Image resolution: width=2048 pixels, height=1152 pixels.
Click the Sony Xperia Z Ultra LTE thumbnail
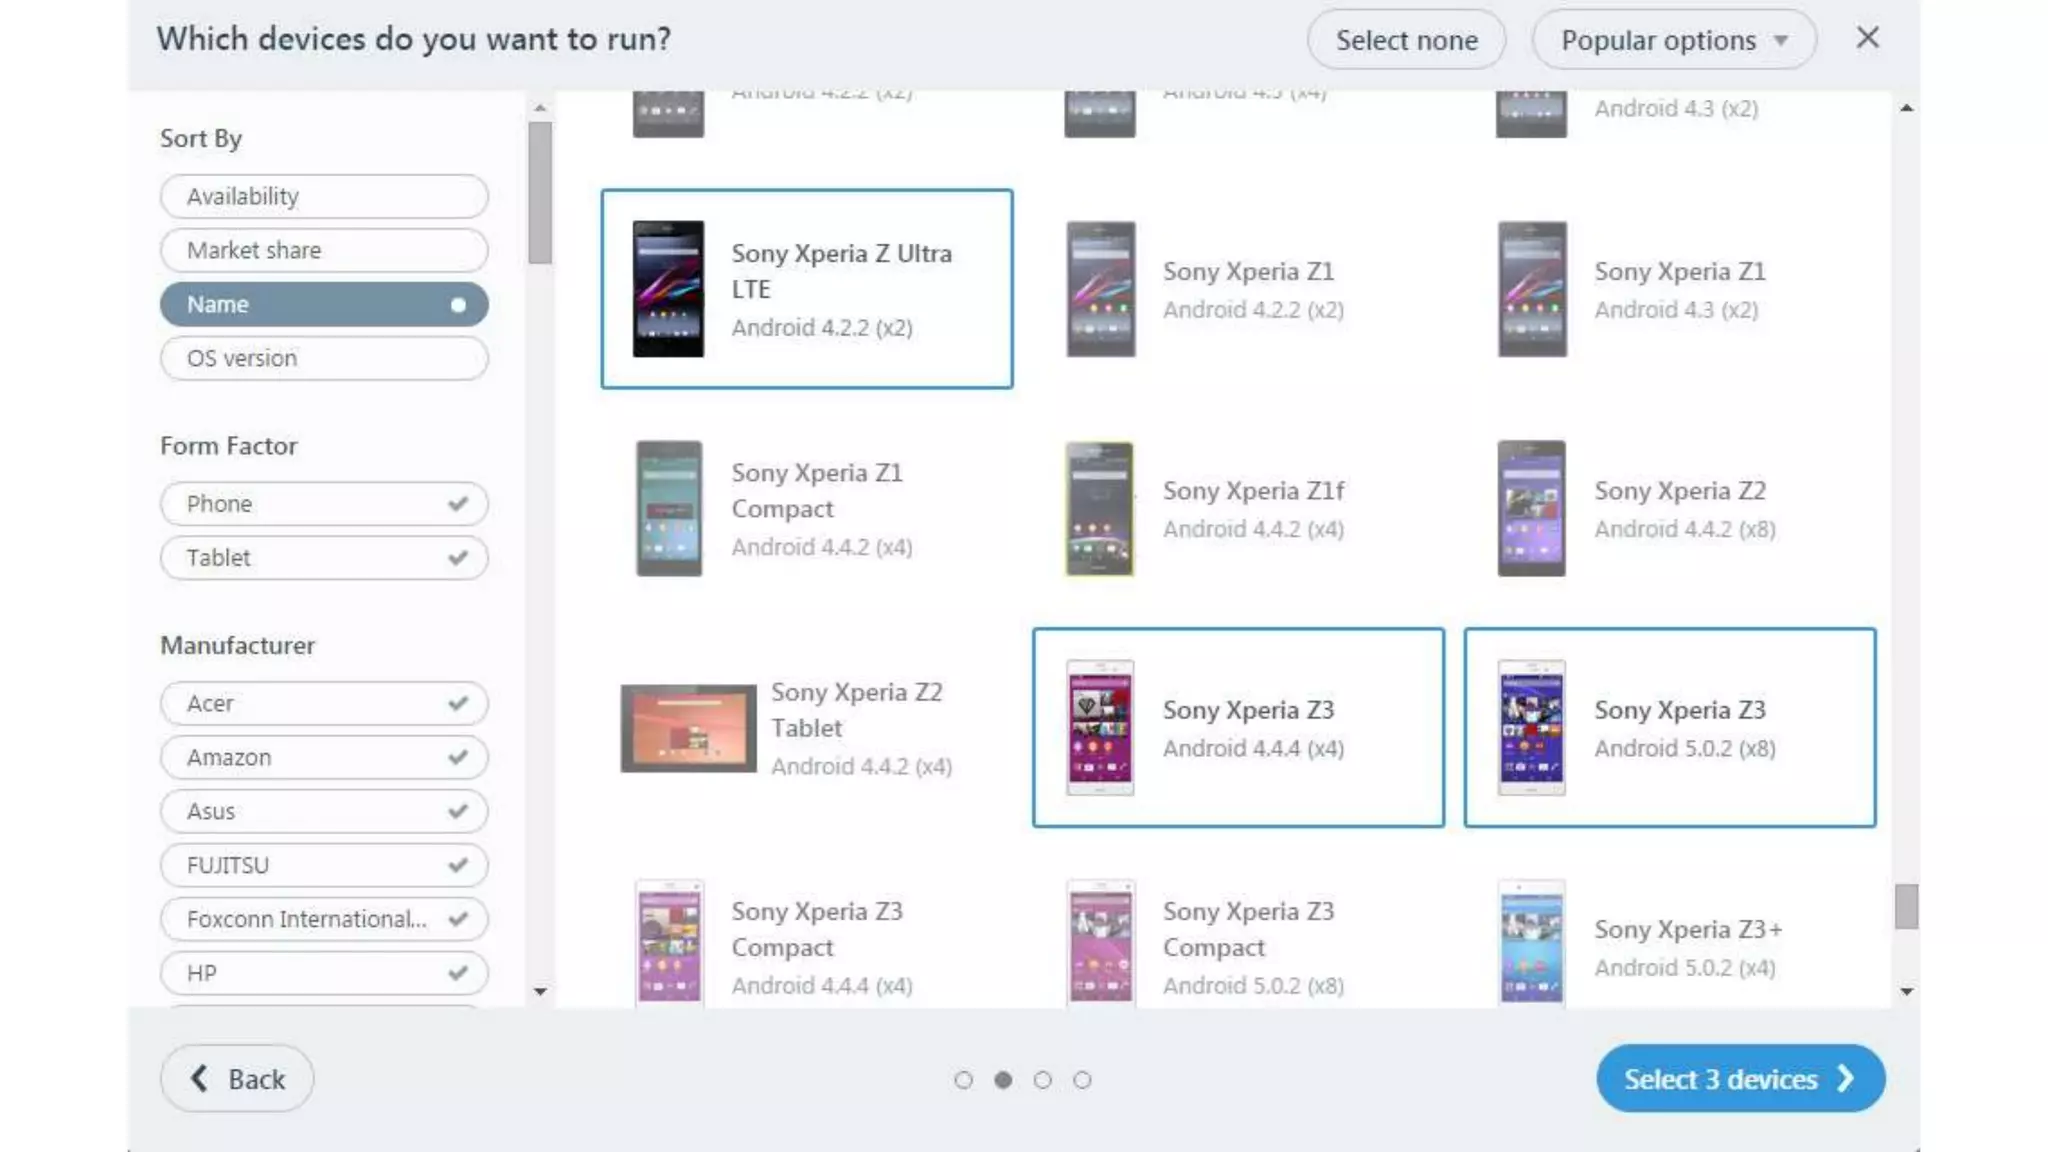click(x=668, y=289)
